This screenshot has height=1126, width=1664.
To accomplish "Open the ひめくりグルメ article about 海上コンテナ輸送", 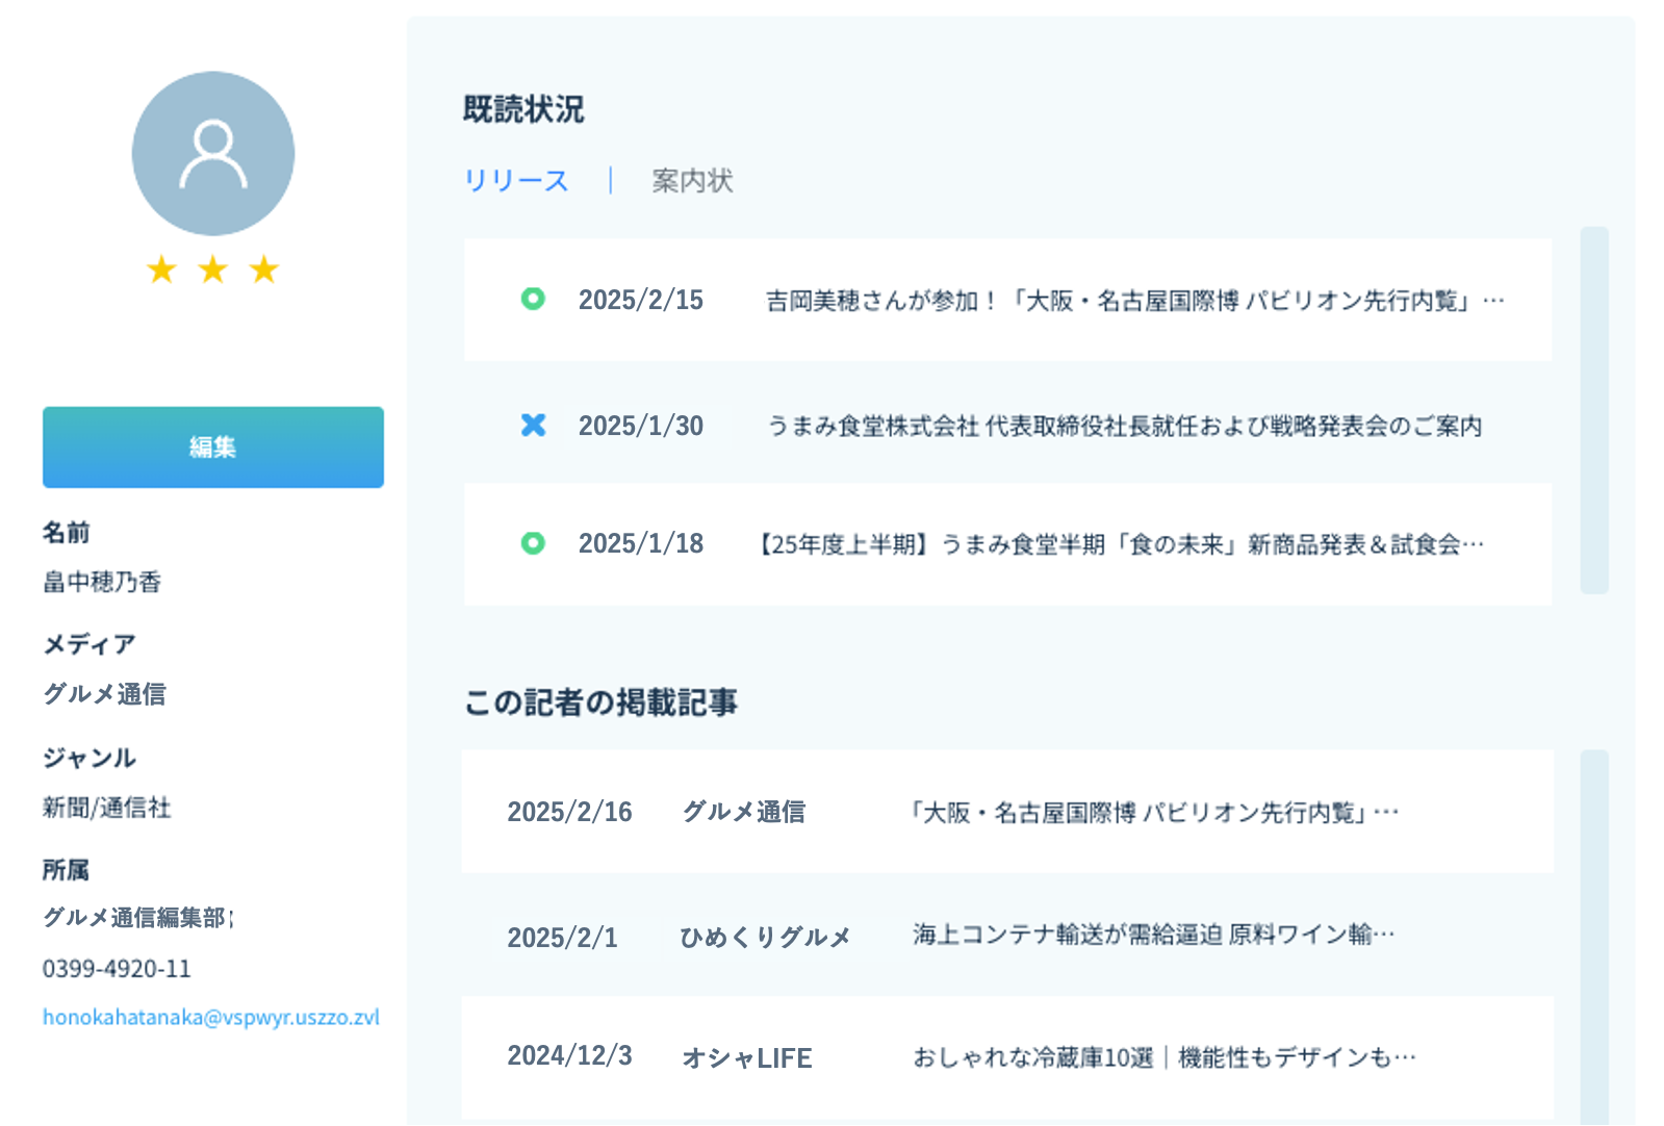I will pyautogui.click(x=1153, y=935).
